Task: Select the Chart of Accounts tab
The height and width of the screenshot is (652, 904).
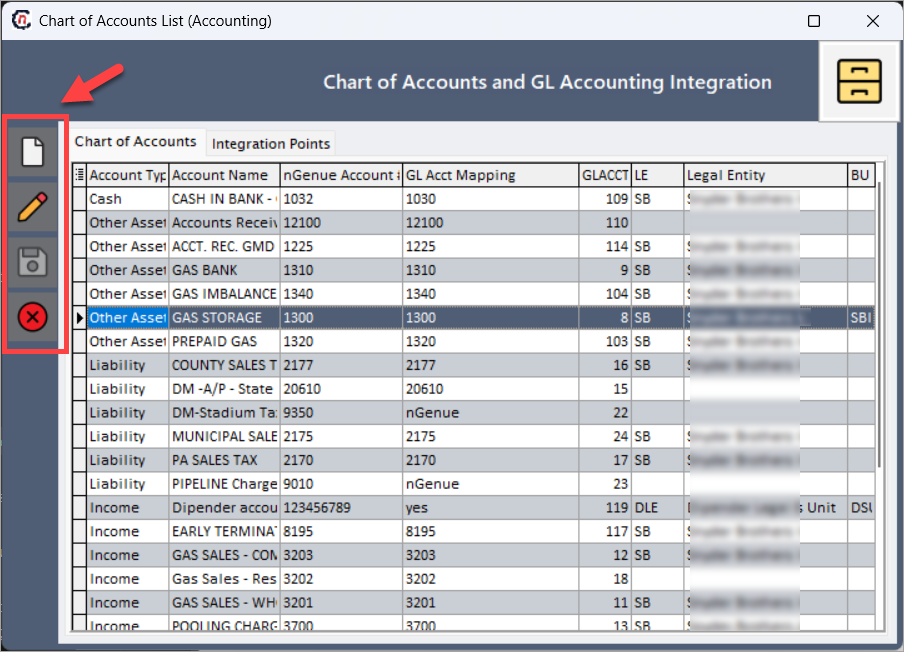Action: pyautogui.click(x=135, y=141)
